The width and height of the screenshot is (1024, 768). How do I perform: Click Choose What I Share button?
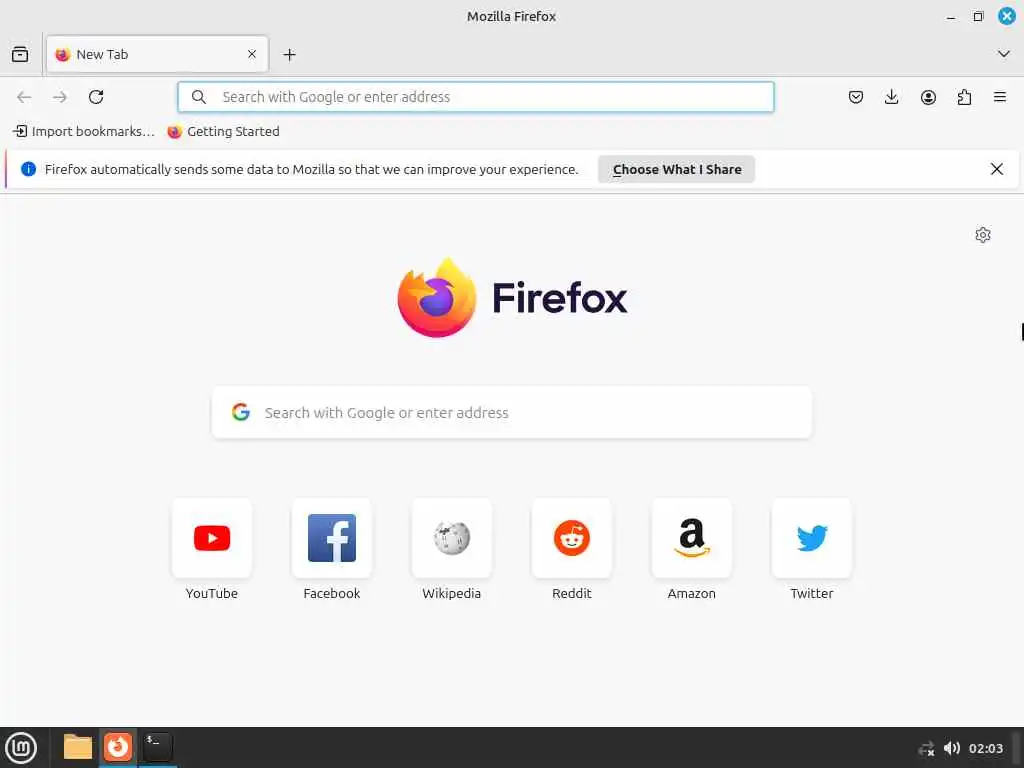tap(677, 169)
